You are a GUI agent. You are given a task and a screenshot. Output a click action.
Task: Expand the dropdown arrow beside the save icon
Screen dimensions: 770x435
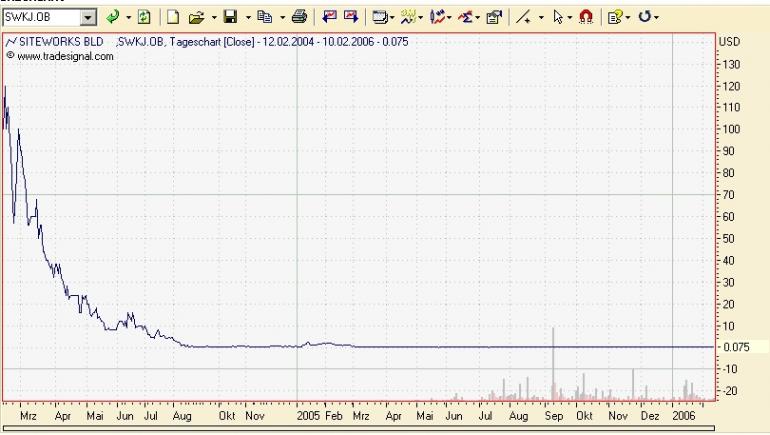point(247,17)
